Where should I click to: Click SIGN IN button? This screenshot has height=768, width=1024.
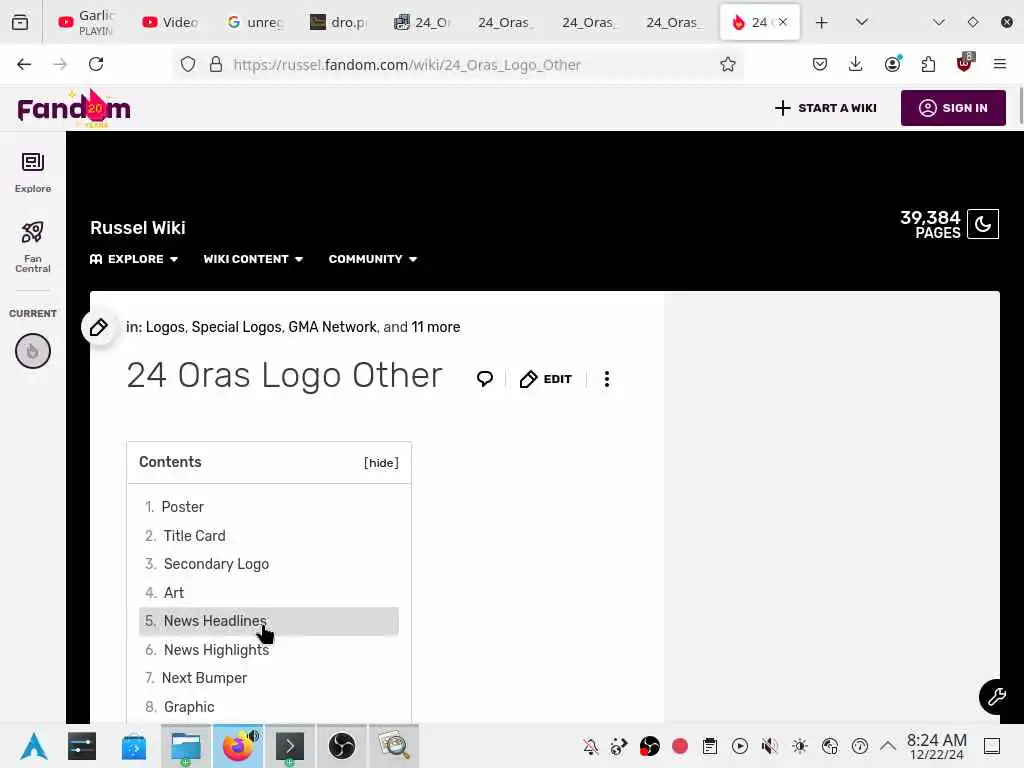point(953,108)
